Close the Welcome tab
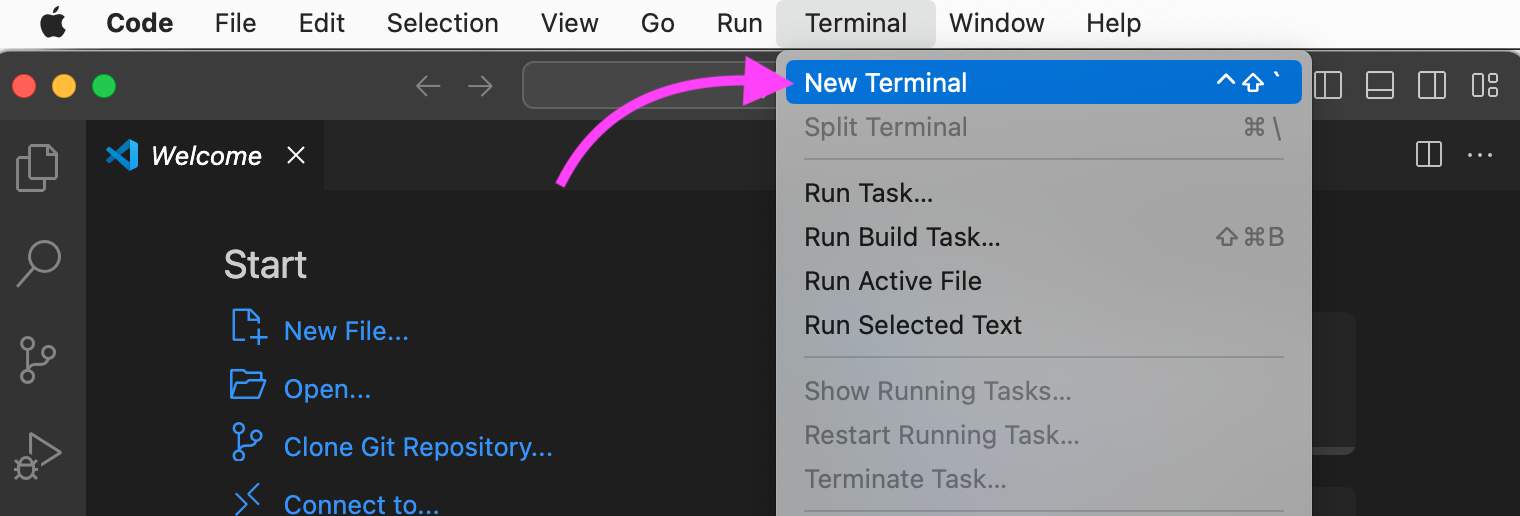The image size is (1520, 516). [x=296, y=155]
